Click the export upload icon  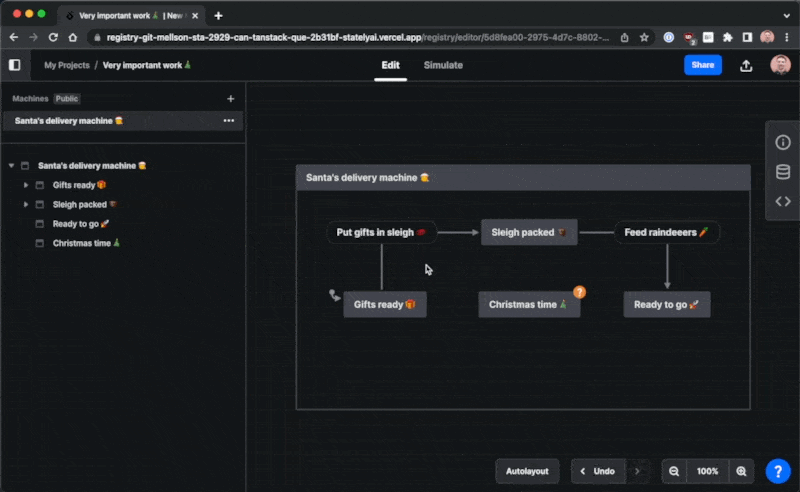746,65
